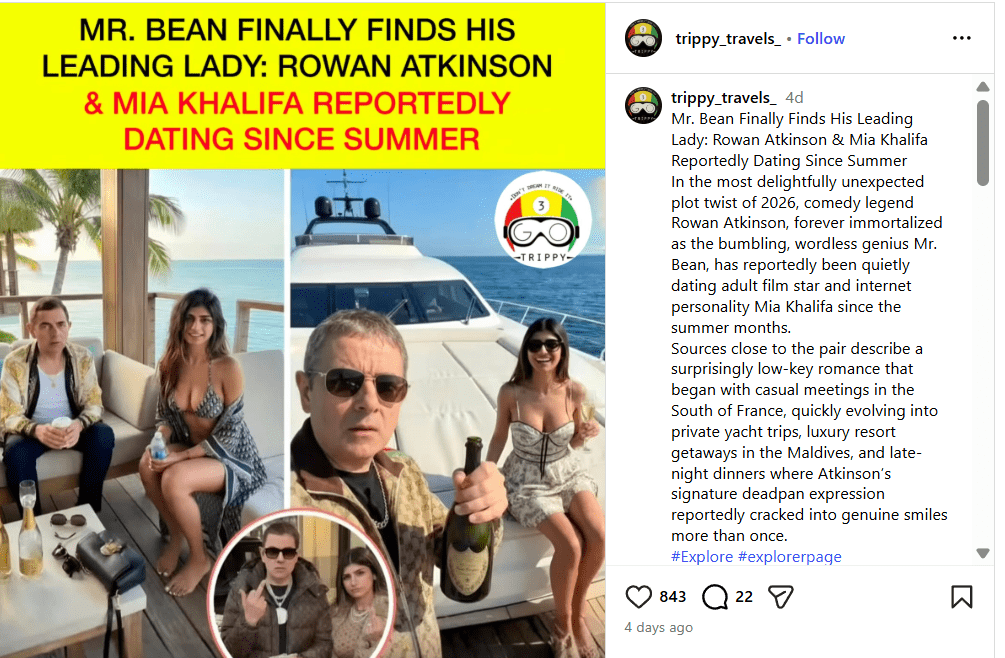This screenshot has height=658, width=1005.
Task: Share the post with paper plane icon
Action: (x=781, y=596)
